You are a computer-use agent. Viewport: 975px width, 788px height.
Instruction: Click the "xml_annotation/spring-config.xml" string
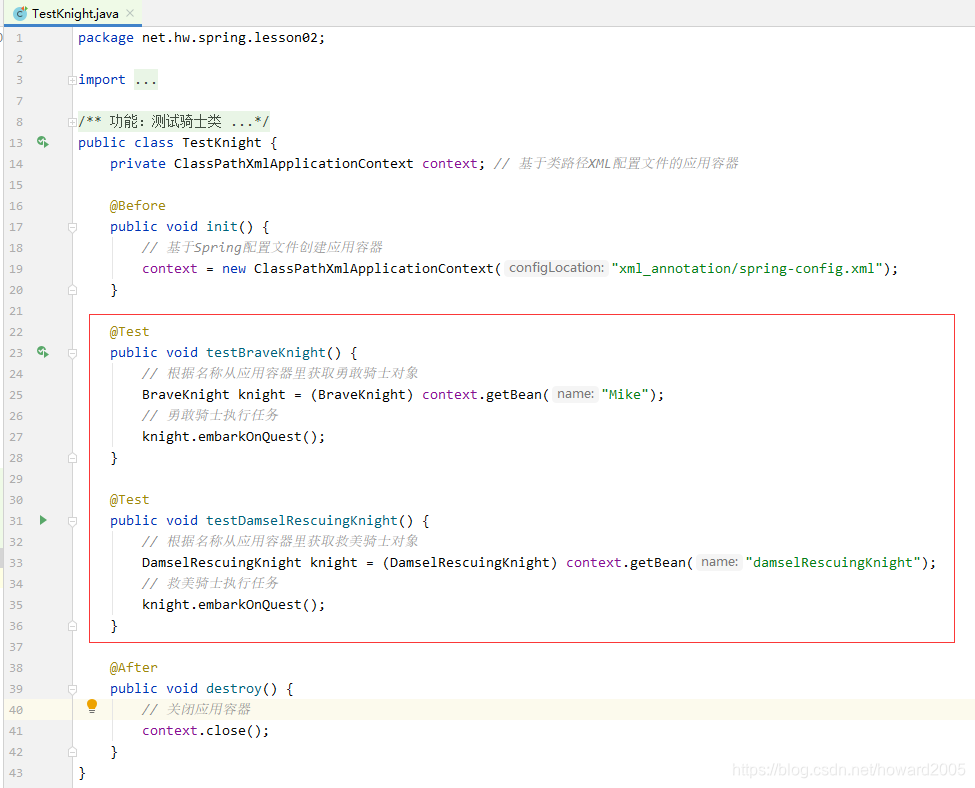[x=747, y=268]
